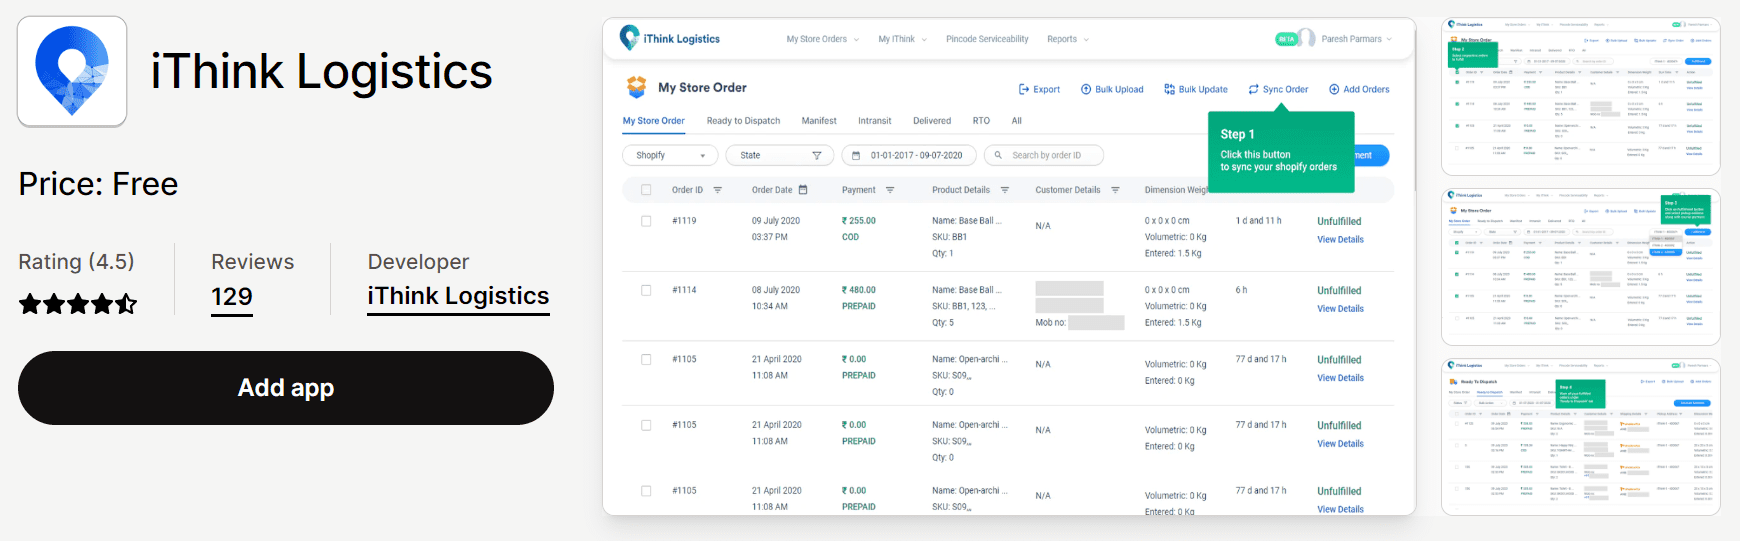Image resolution: width=1740 pixels, height=541 pixels.
Task: Open View Details for order #1119
Action: pyautogui.click(x=1340, y=240)
